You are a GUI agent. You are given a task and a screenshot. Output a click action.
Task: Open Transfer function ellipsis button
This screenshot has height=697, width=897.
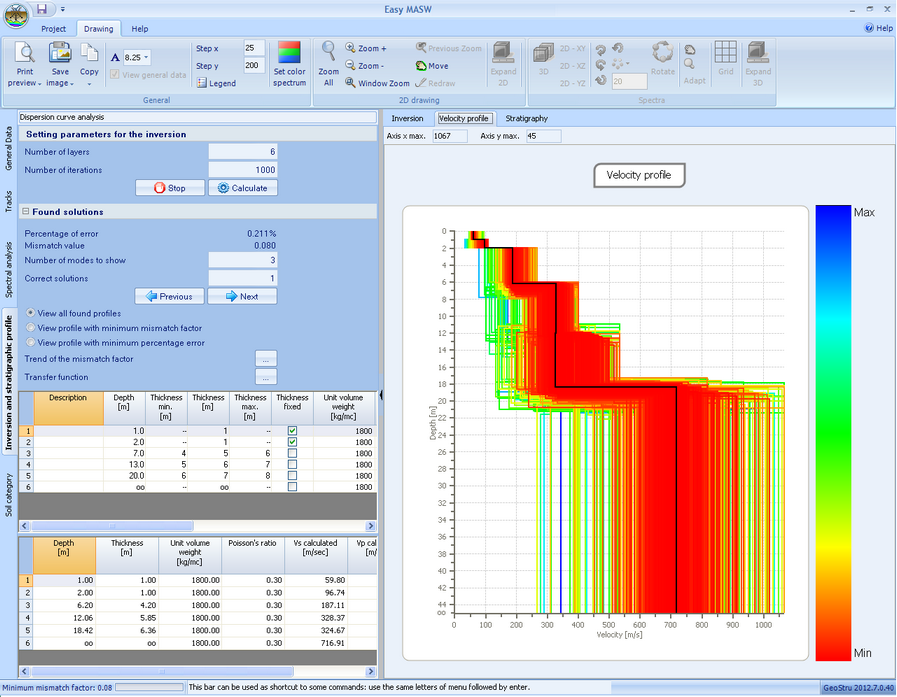[x=265, y=377]
